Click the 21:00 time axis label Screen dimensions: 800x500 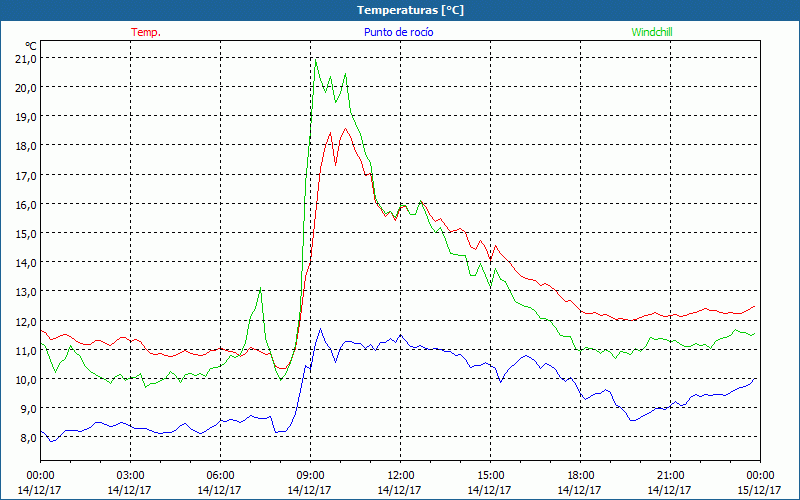point(670,476)
